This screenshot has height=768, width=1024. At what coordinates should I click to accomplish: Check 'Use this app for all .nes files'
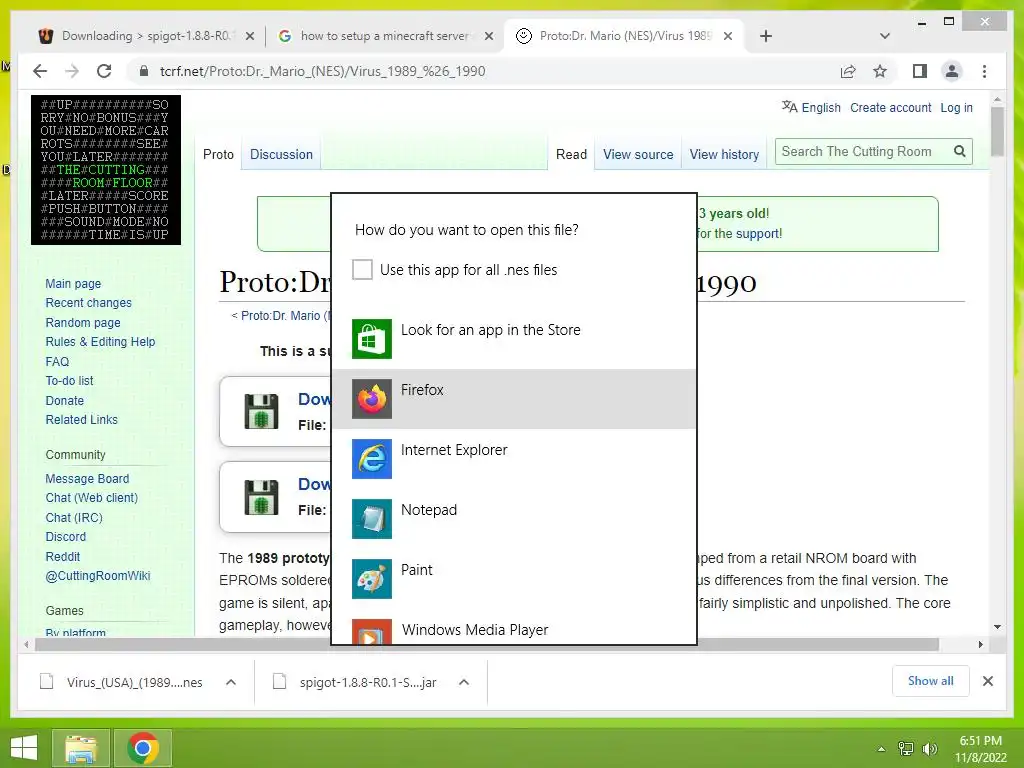(x=362, y=269)
